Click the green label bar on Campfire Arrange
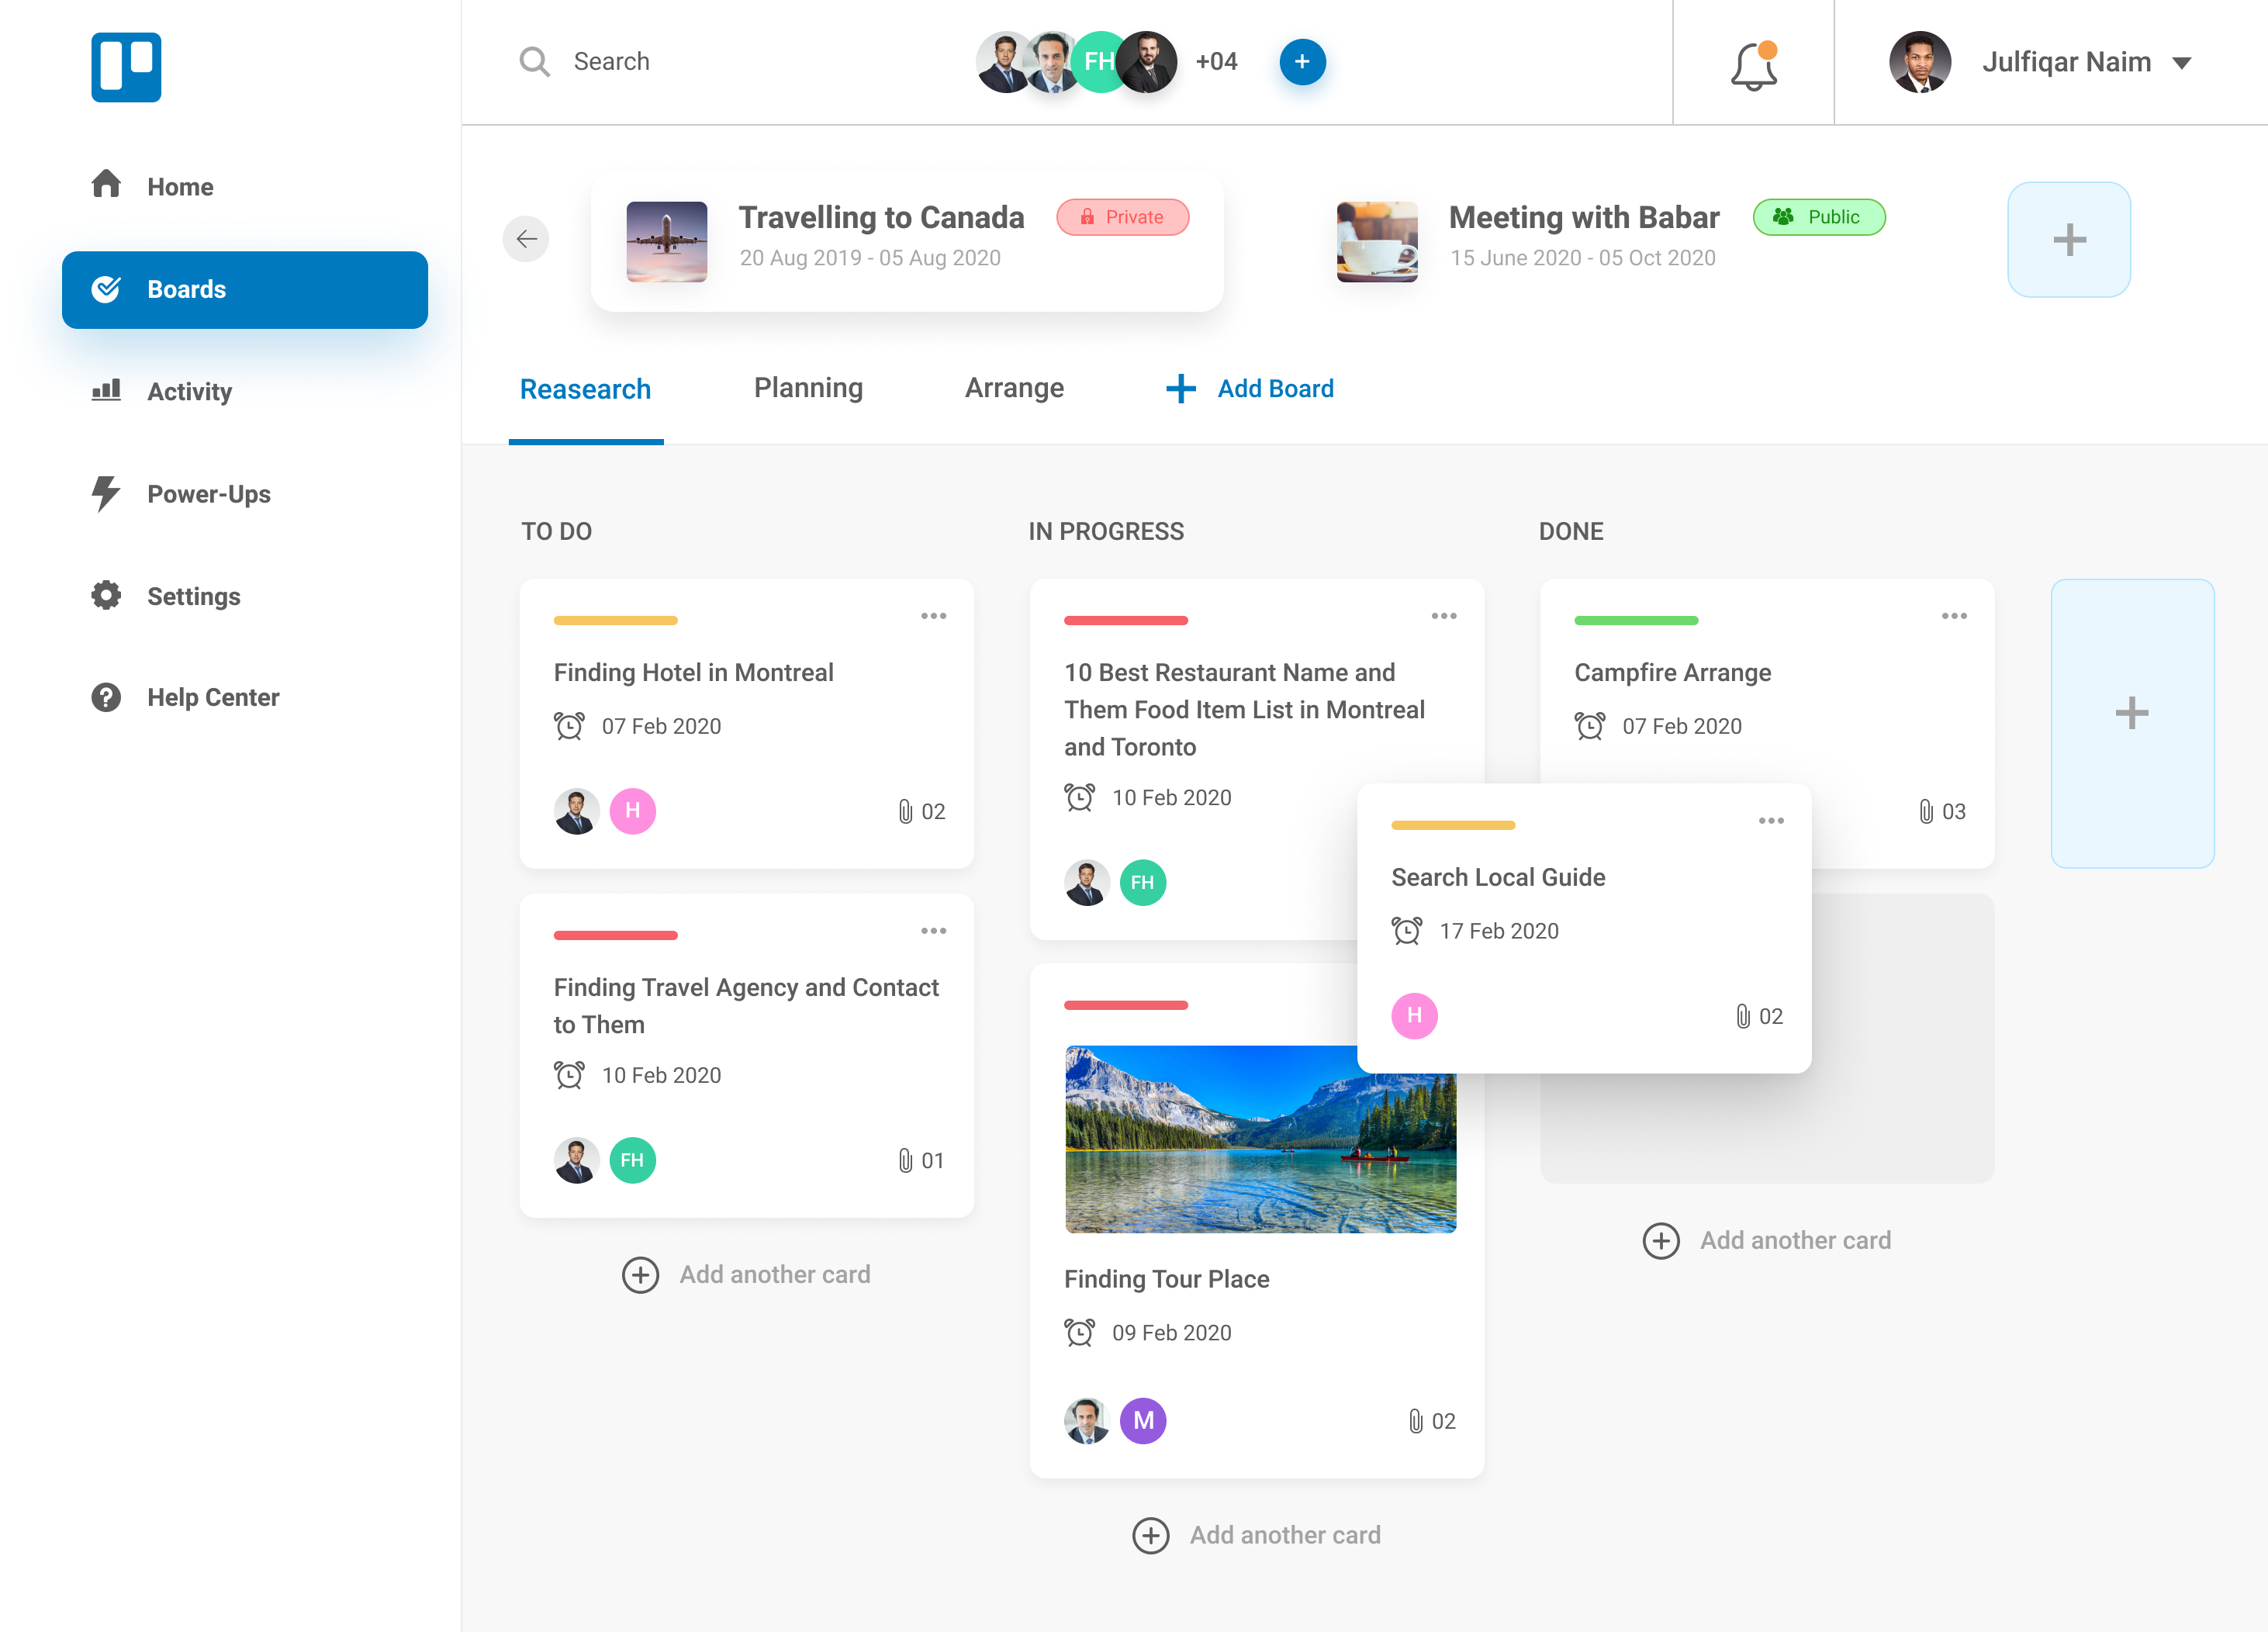This screenshot has height=1632, width=2268. point(1636,621)
